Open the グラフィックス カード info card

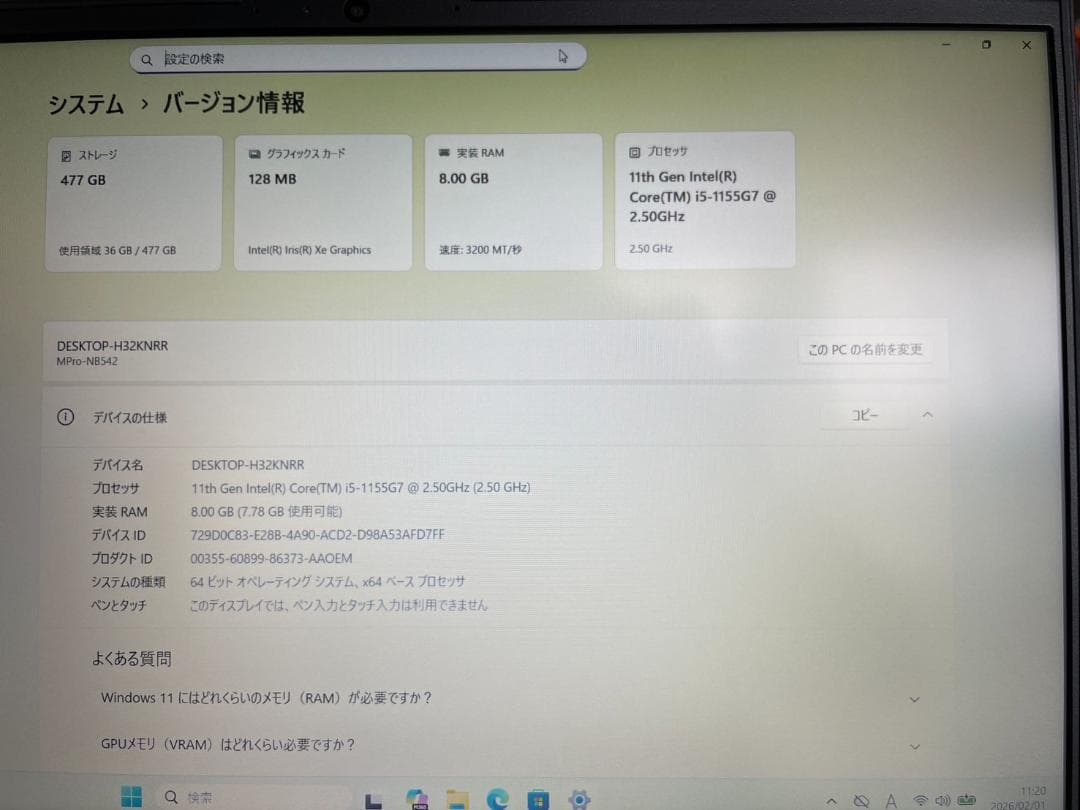point(323,200)
